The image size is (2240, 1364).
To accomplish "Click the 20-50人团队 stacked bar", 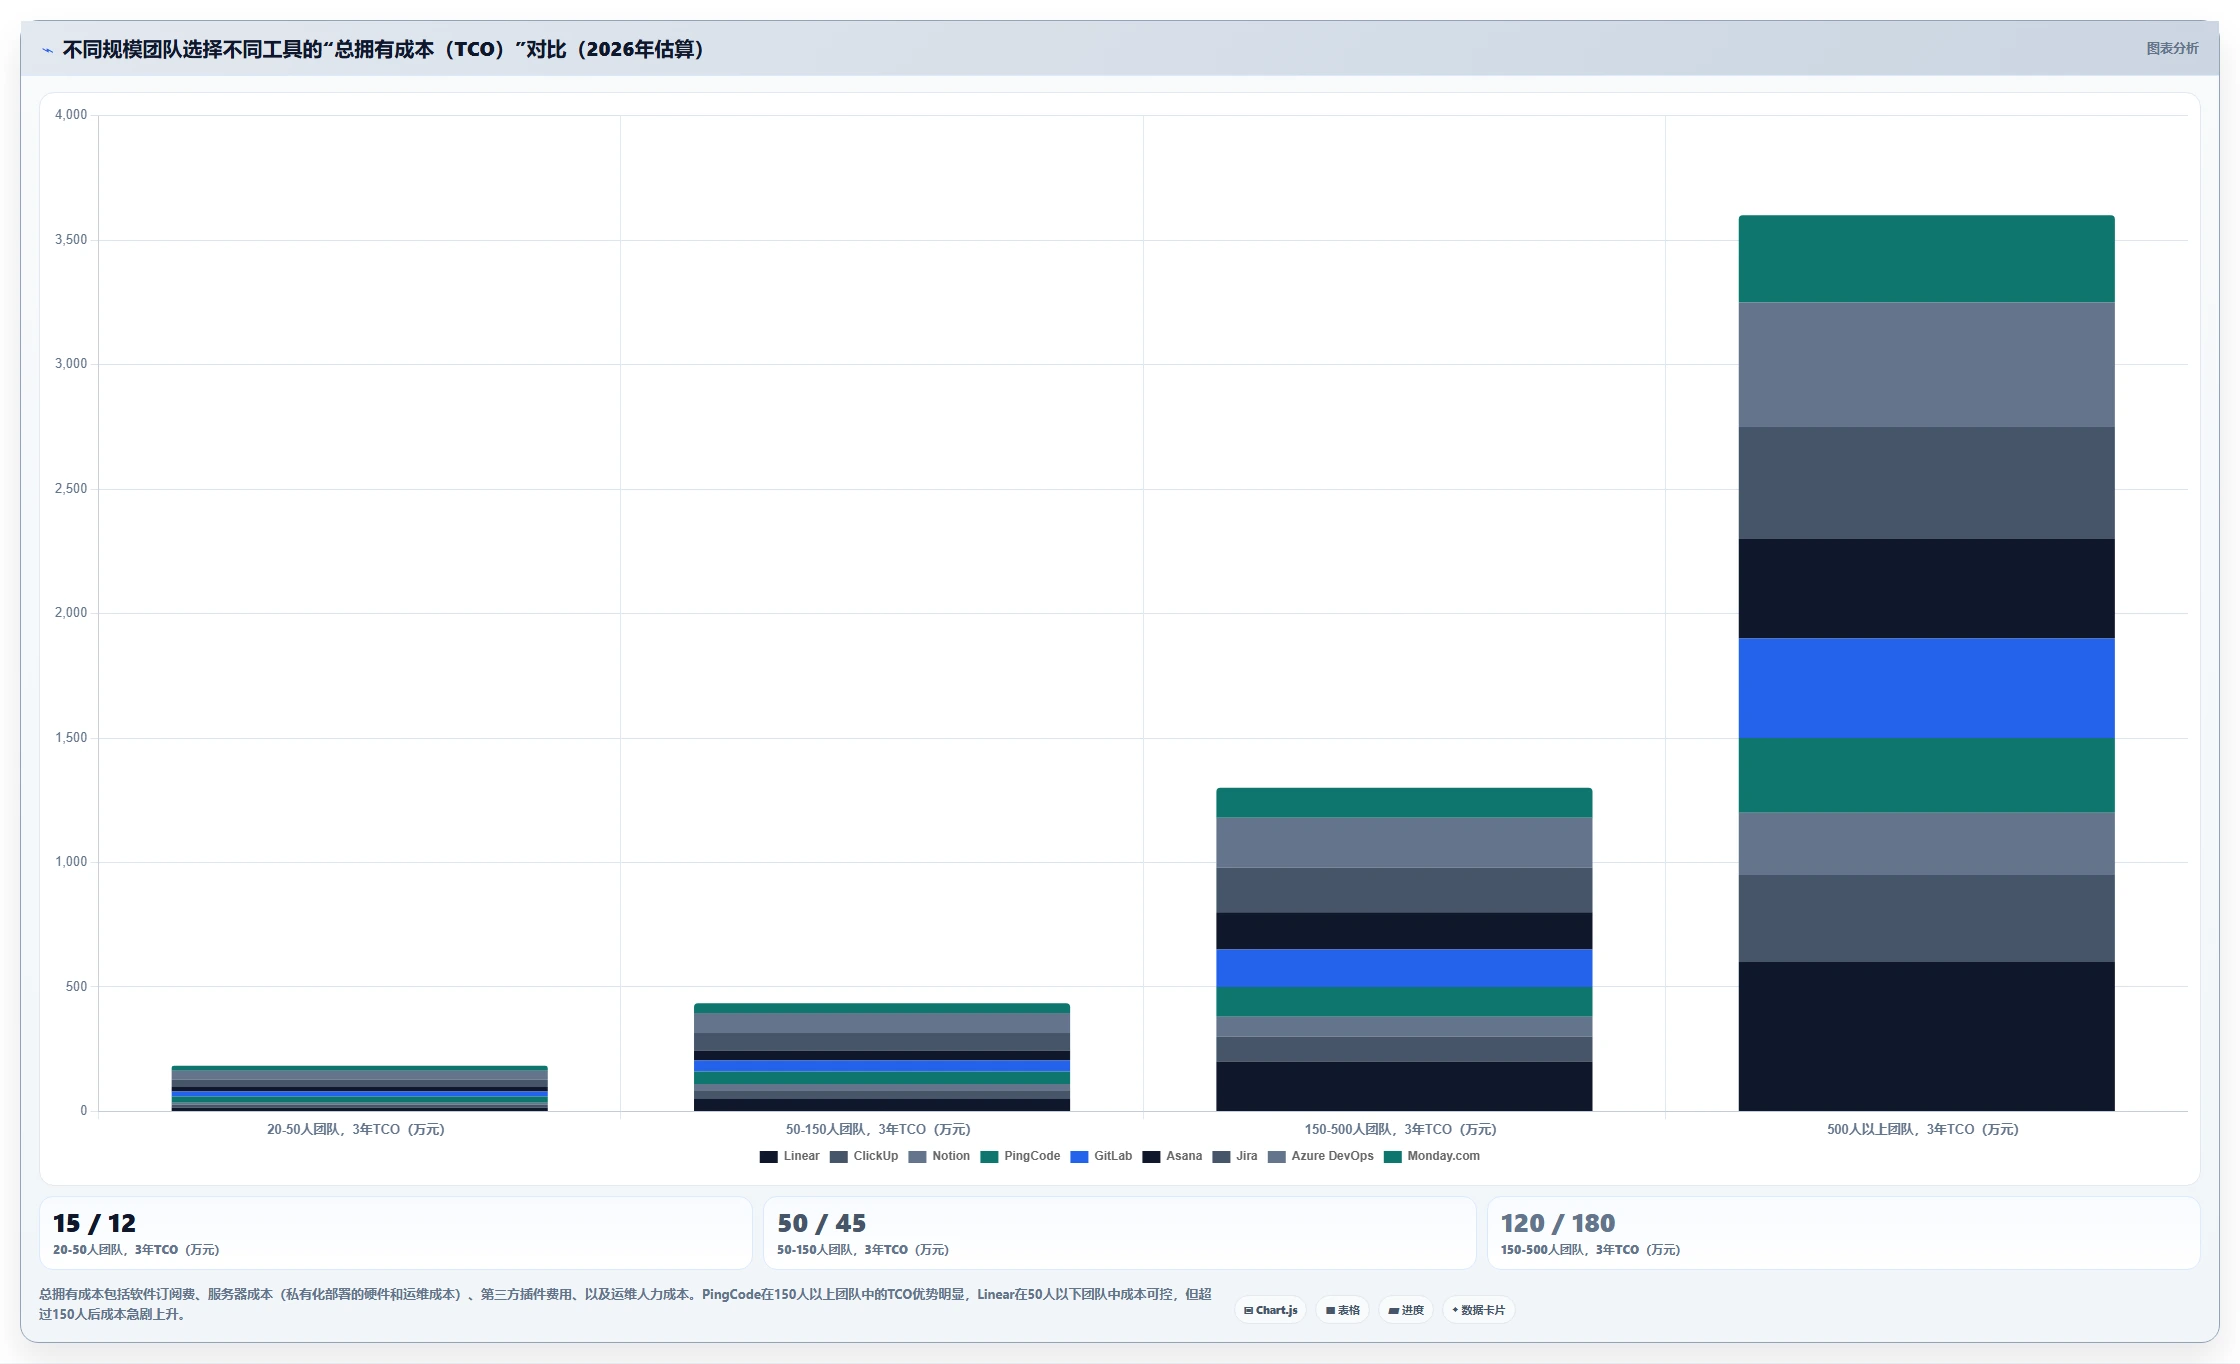I will [x=360, y=1088].
